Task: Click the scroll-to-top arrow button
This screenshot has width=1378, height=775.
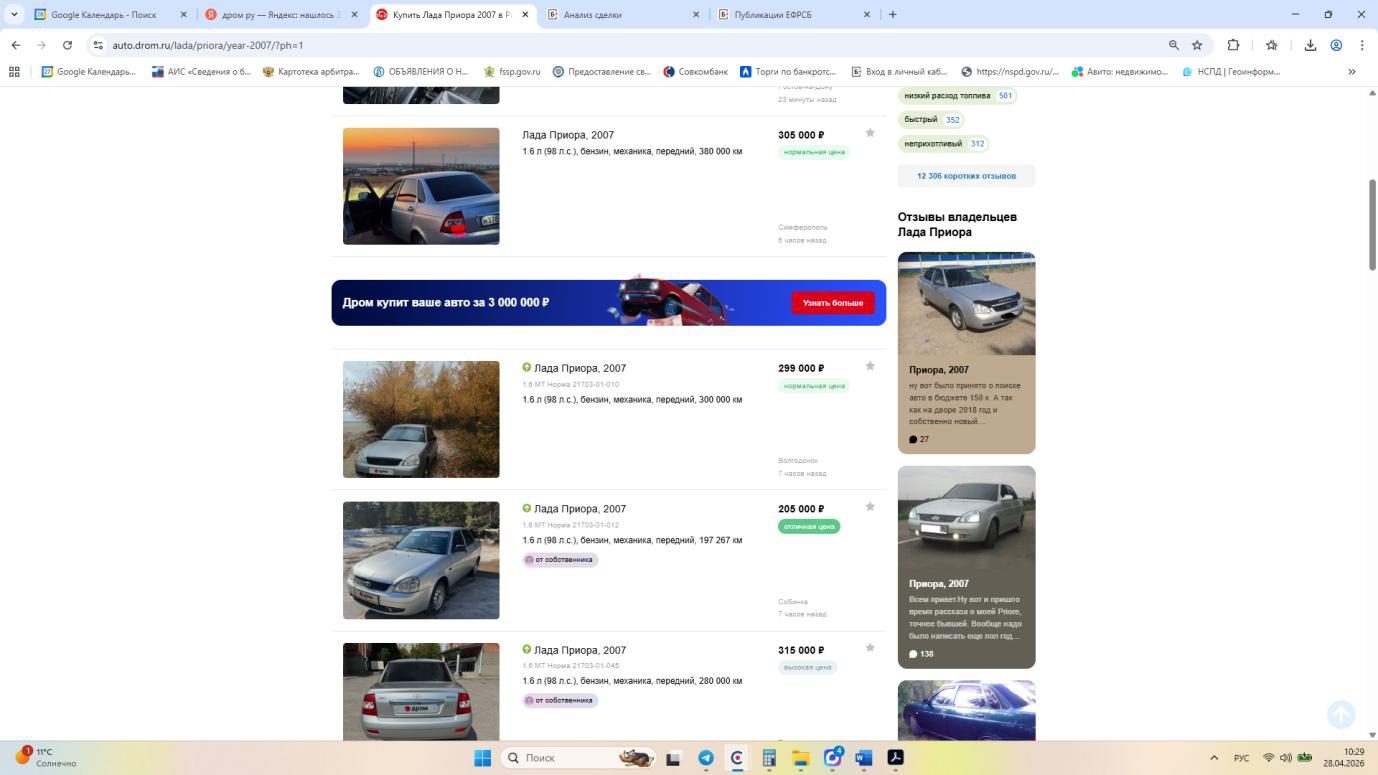Action: coord(1341,714)
